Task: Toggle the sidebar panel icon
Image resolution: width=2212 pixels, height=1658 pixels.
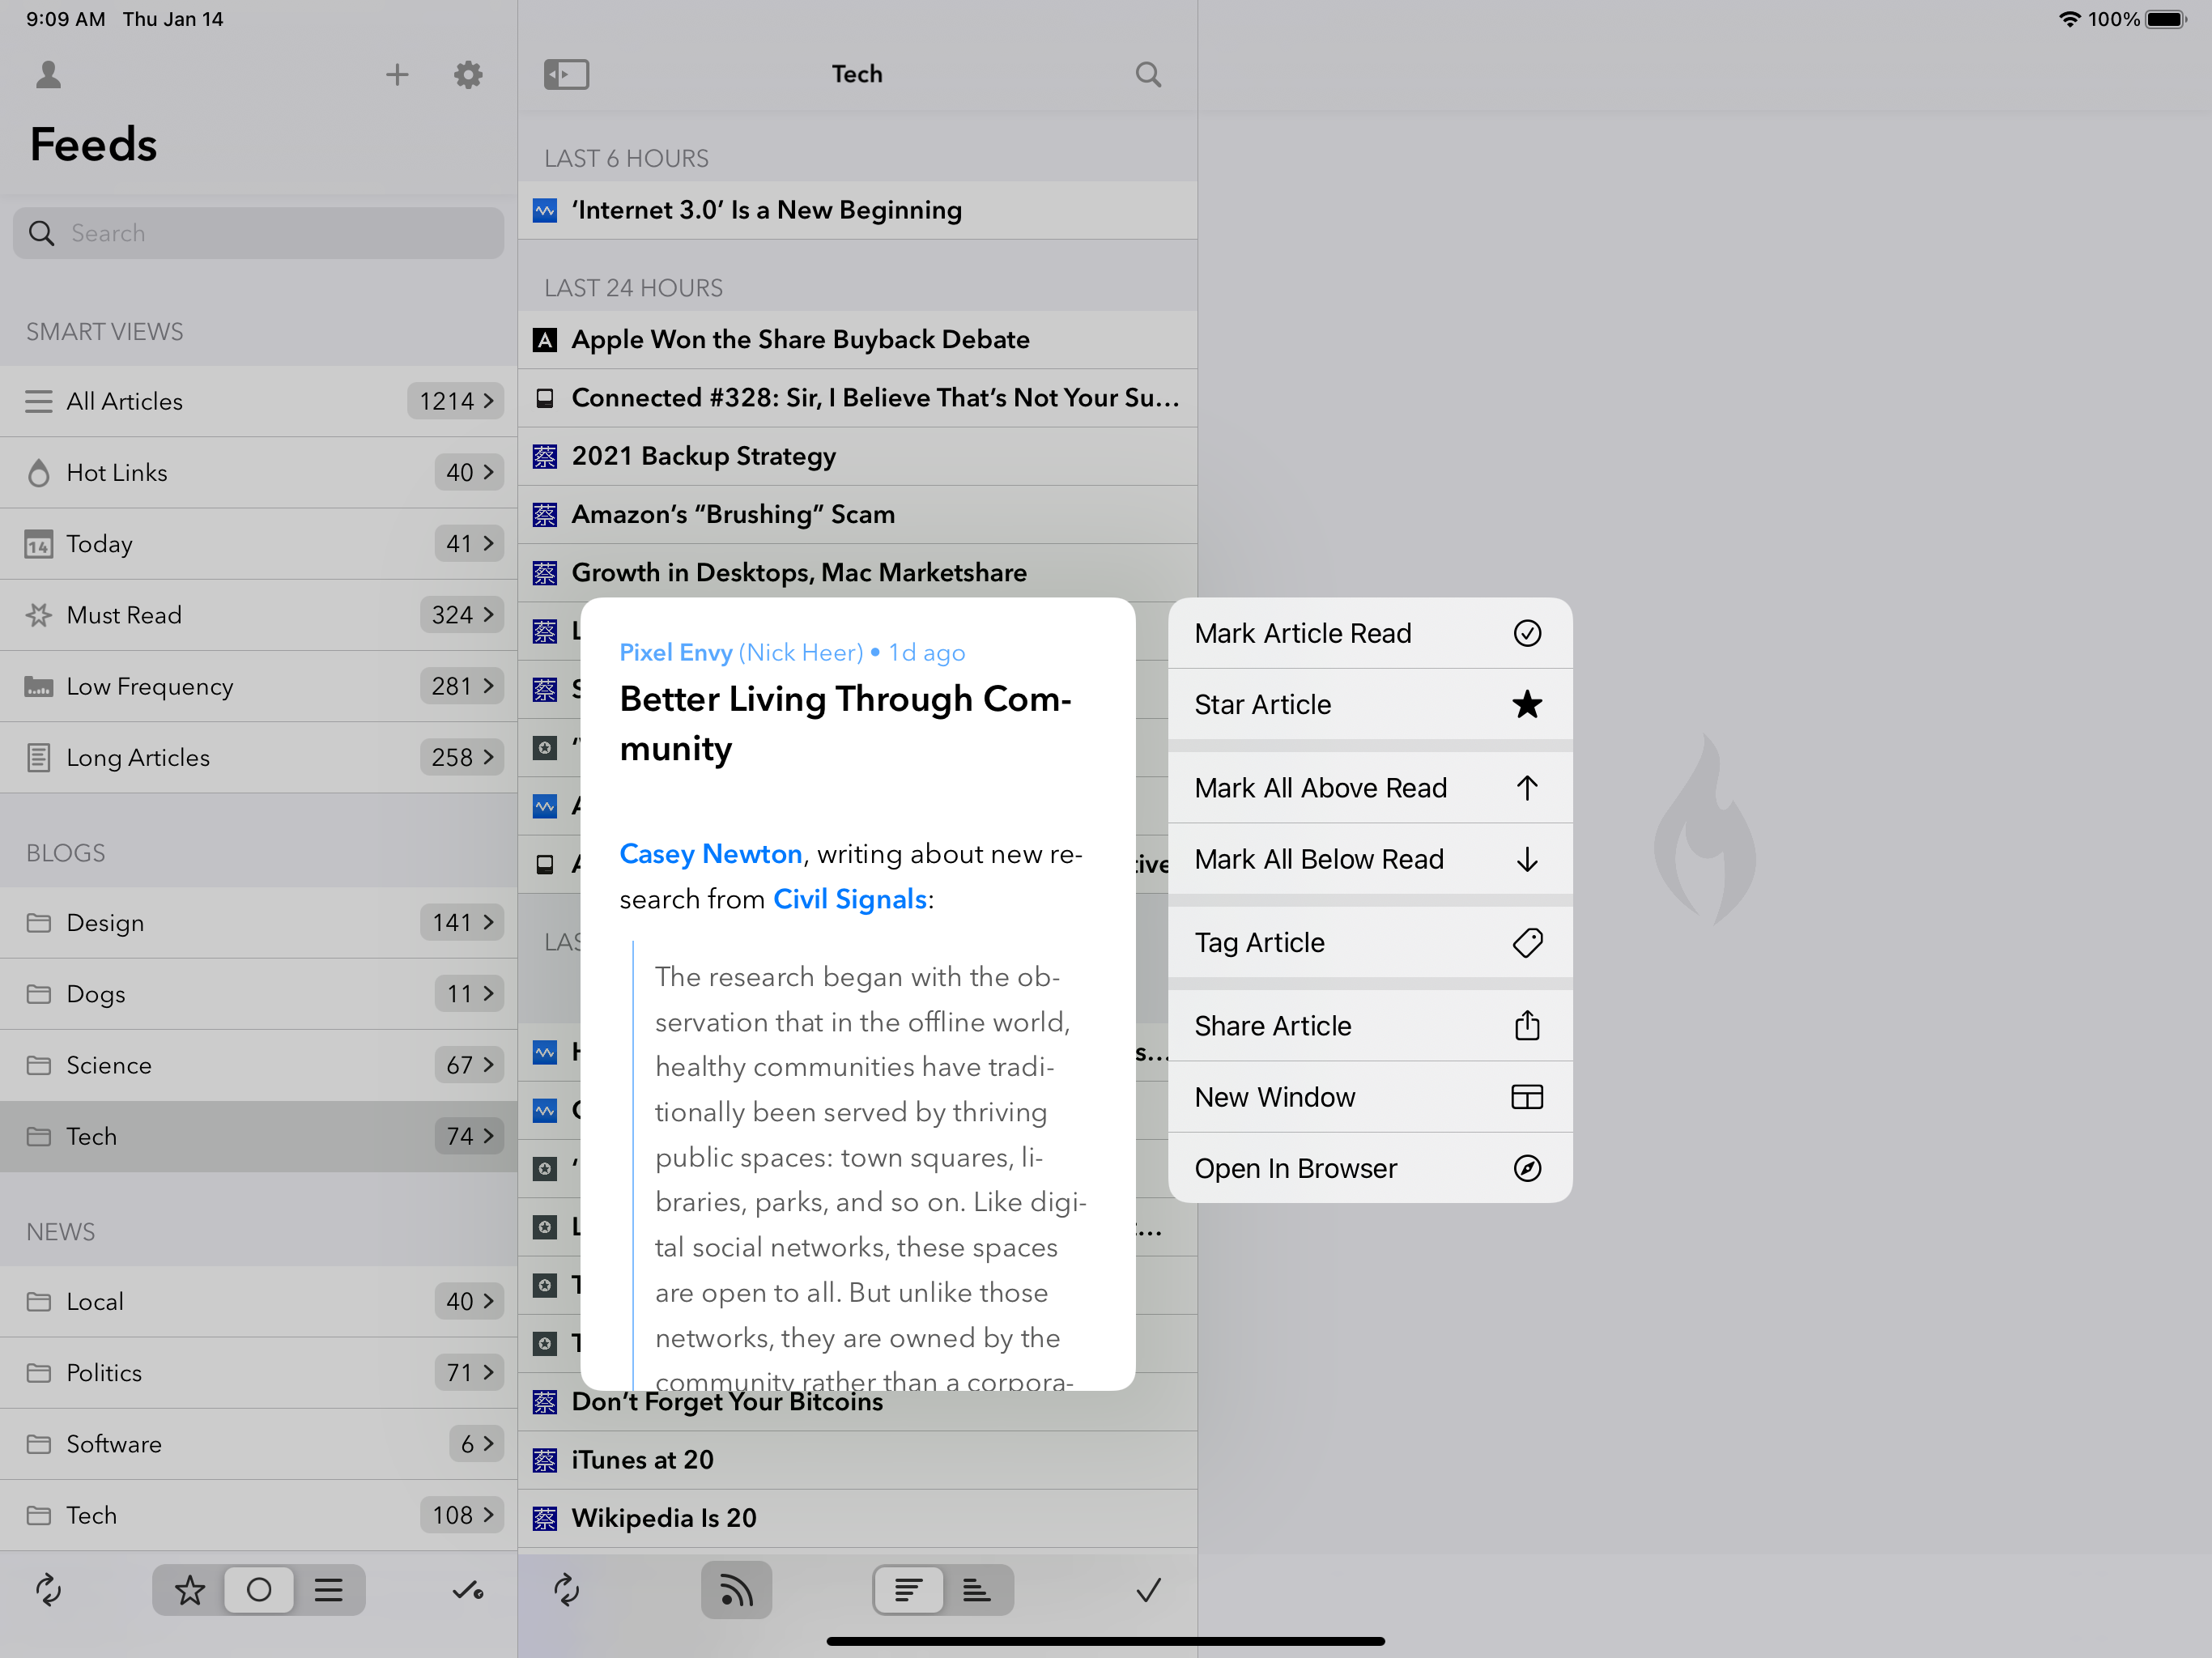Action: pos(566,75)
